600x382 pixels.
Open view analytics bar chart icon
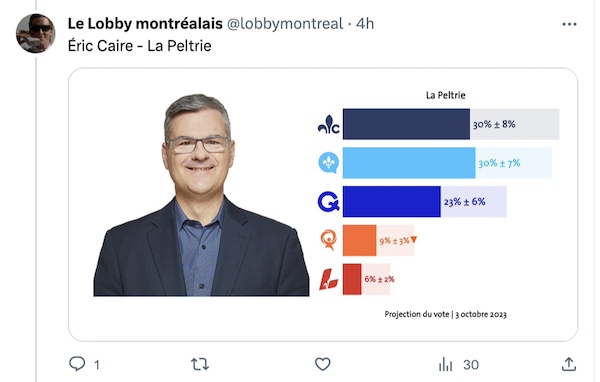coord(445,364)
